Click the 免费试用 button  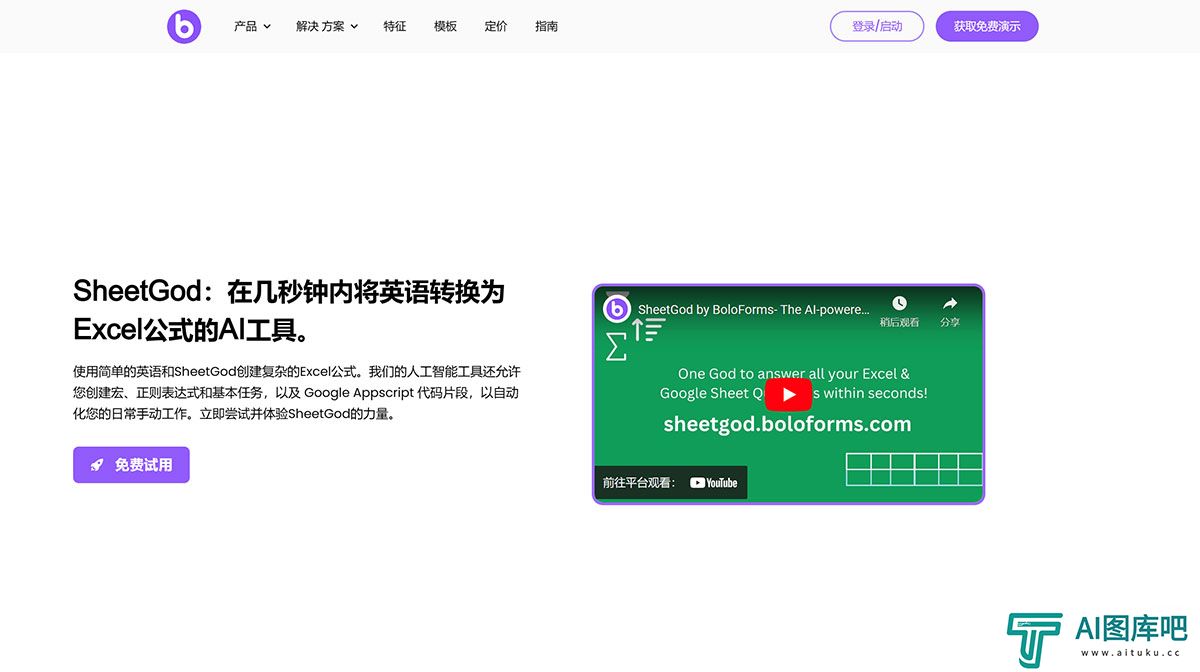tap(131, 465)
